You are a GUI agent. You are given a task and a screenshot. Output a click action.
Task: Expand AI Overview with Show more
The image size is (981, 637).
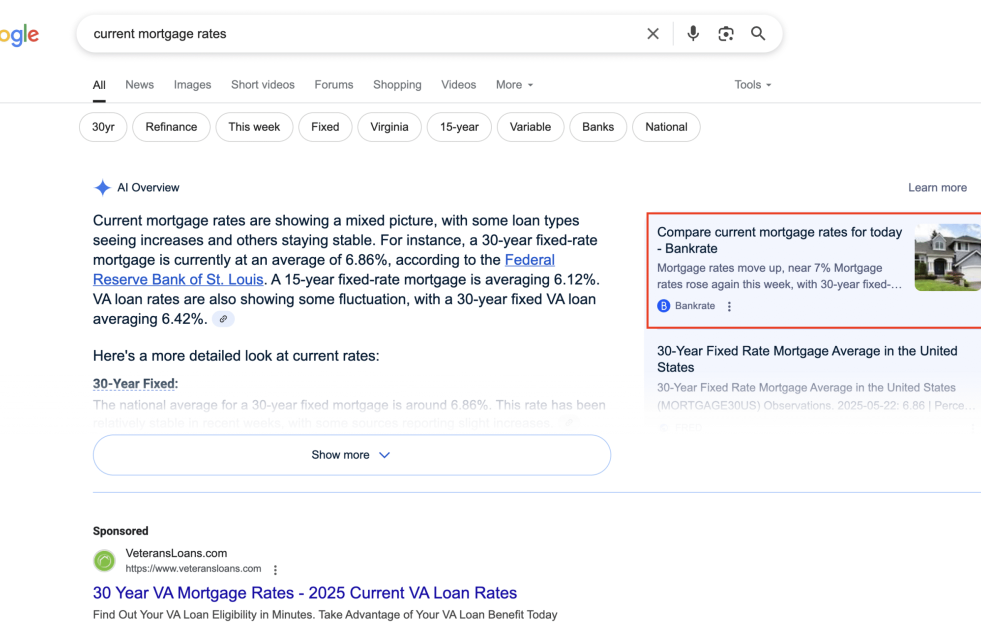click(351, 455)
